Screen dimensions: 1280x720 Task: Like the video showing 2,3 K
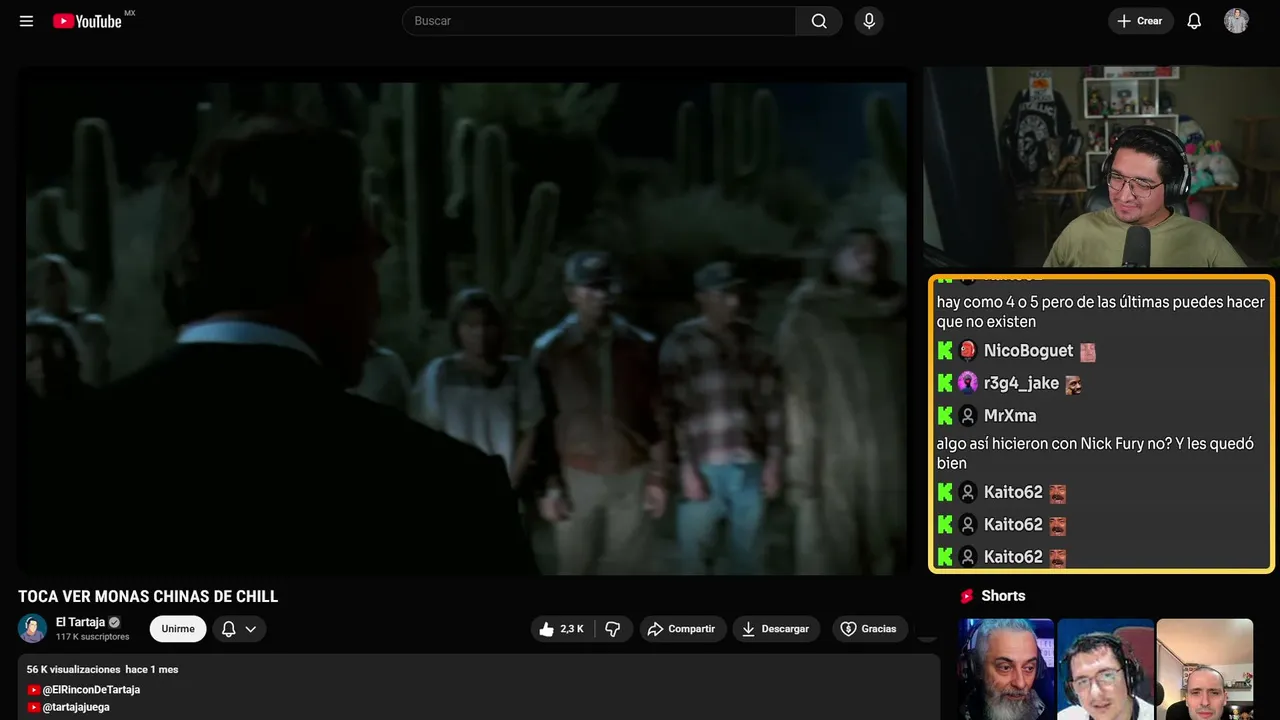pos(563,629)
